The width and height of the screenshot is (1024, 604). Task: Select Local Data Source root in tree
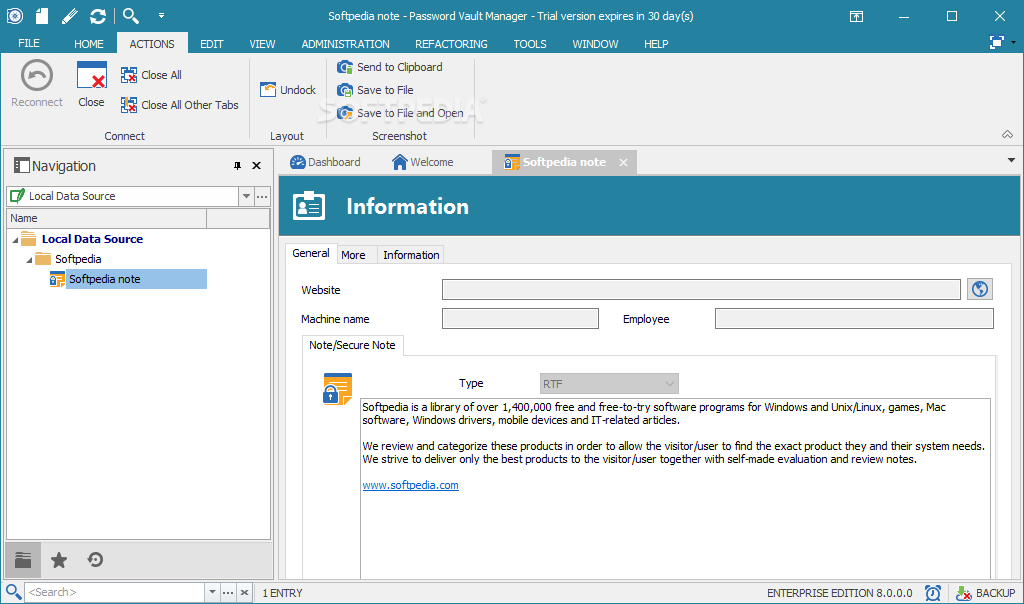[92, 239]
